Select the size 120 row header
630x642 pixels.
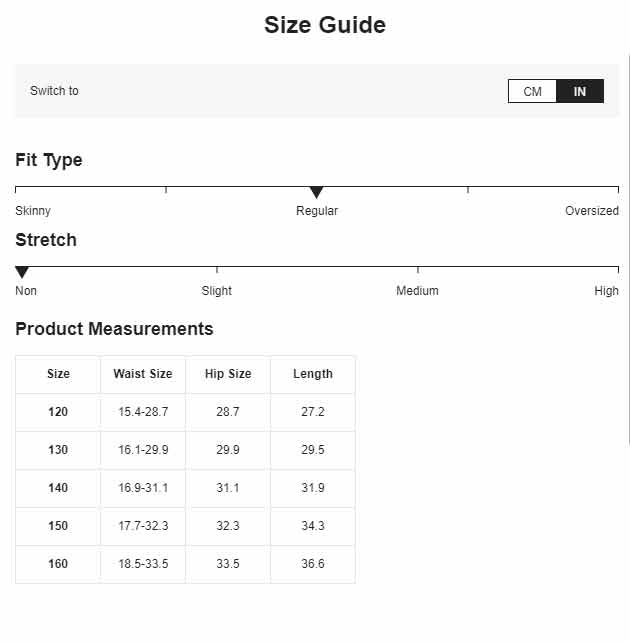tap(58, 412)
